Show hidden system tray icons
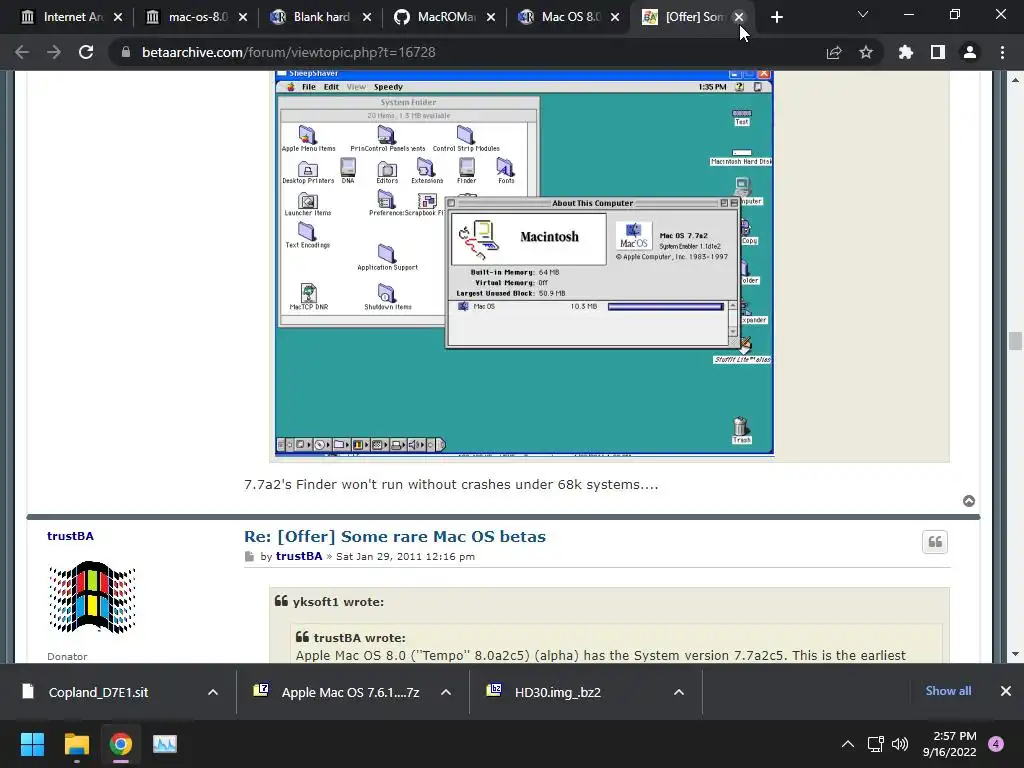The image size is (1024, 768). pos(848,744)
